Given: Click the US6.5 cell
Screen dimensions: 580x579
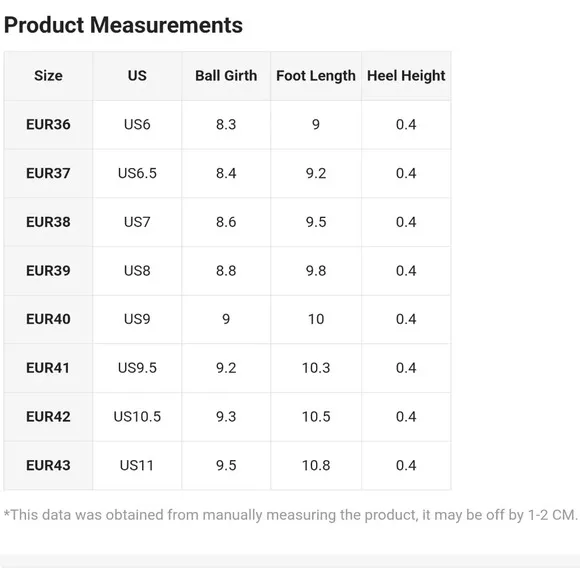Looking at the screenshot, I should (x=137, y=174).
